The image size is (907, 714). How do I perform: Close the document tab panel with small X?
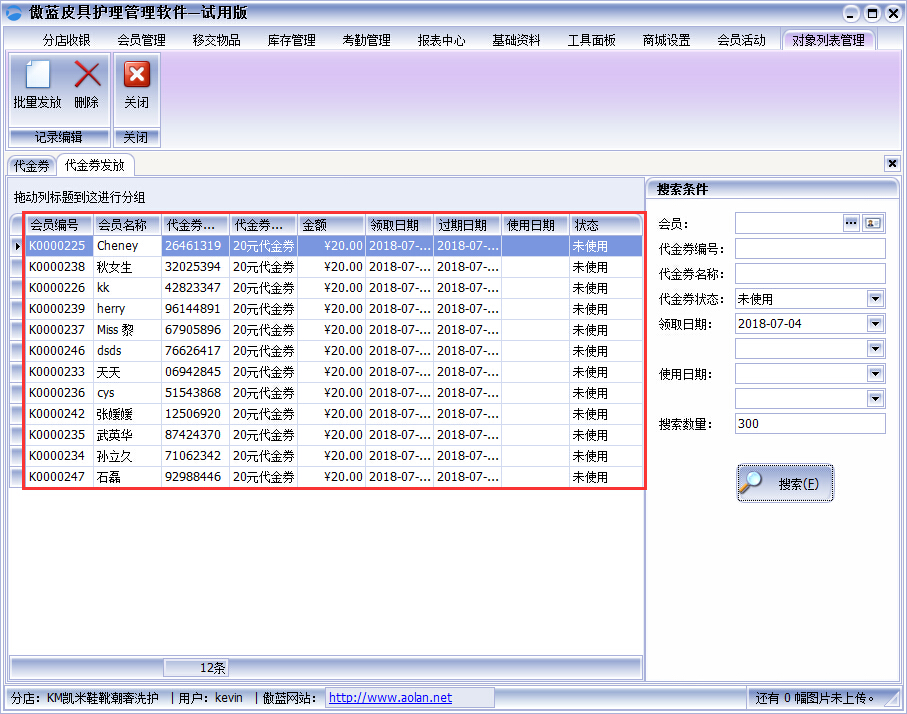coord(892,163)
